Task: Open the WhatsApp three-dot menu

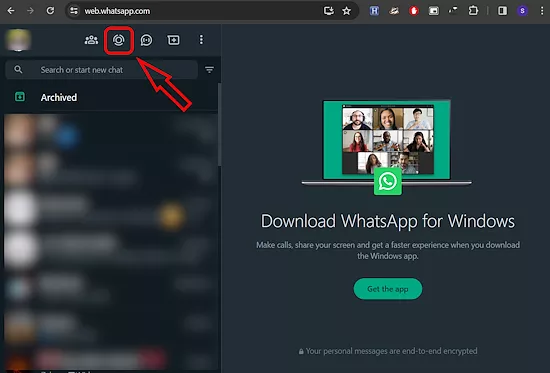Action: (201, 40)
